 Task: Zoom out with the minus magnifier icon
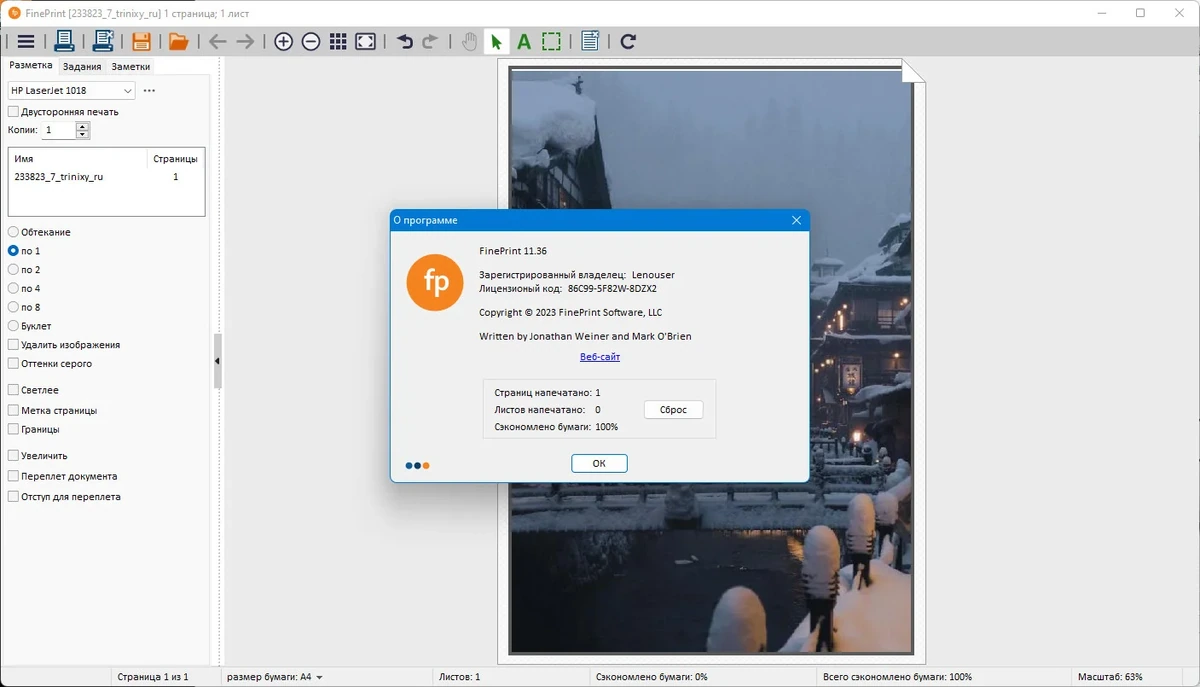click(x=311, y=41)
